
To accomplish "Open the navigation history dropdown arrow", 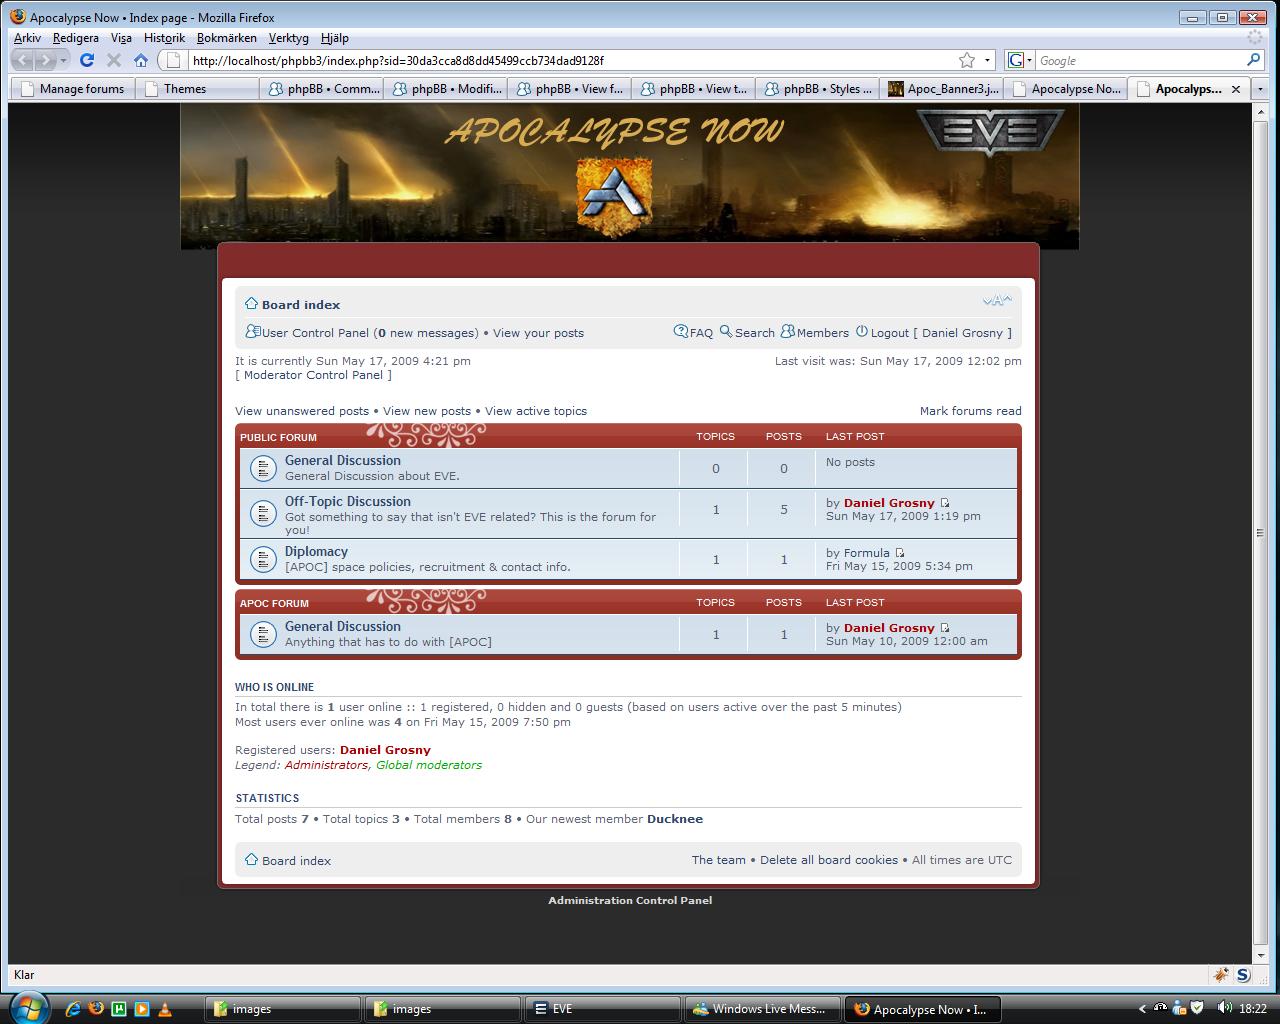I will [x=63, y=60].
